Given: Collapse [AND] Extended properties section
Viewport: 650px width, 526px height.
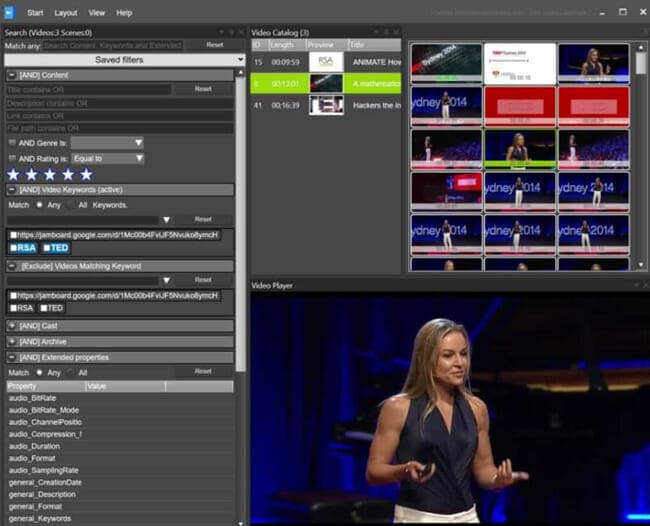Looking at the screenshot, I should (12, 357).
